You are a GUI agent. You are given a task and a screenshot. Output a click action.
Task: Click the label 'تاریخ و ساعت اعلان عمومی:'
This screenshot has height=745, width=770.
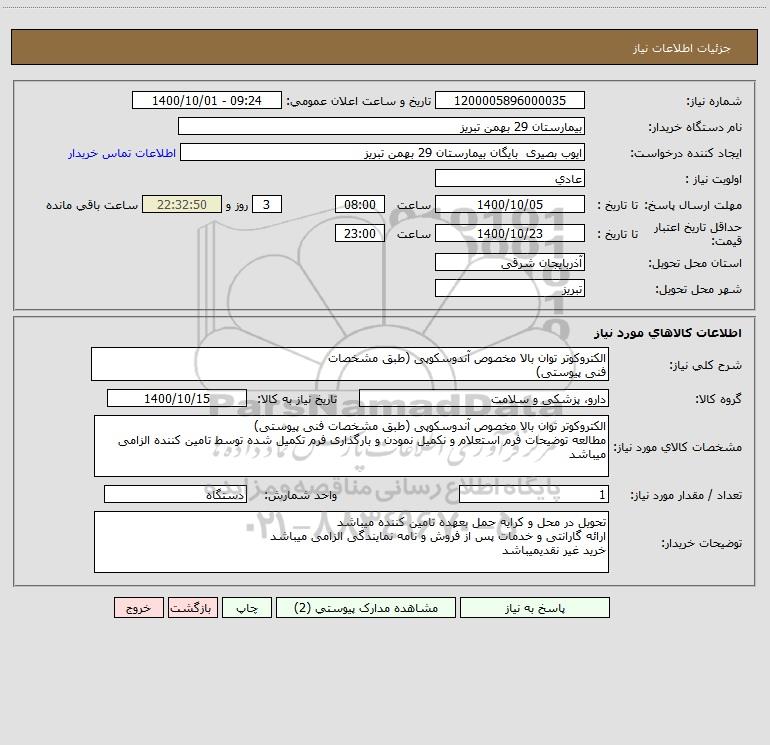tap(358, 101)
